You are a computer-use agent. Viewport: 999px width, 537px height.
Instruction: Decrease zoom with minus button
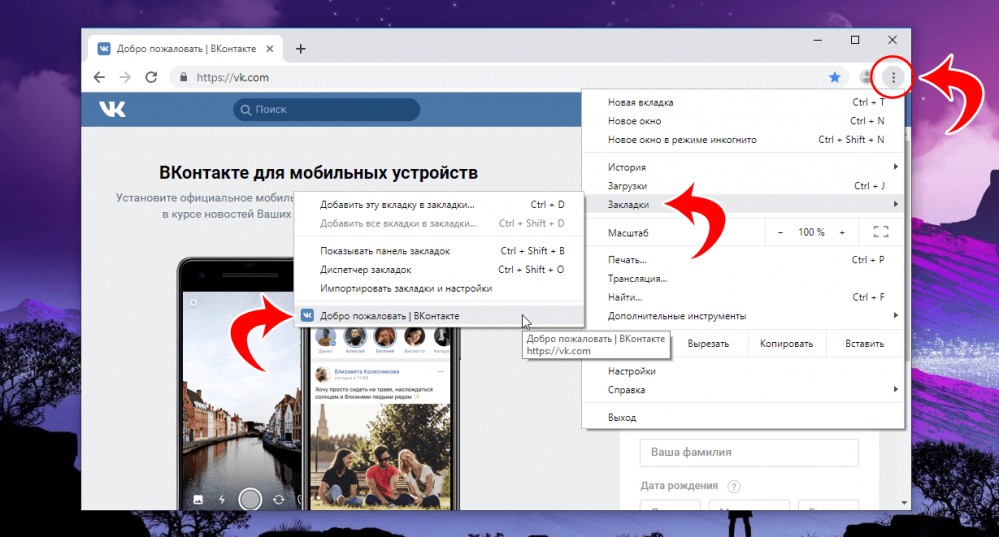pos(780,233)
